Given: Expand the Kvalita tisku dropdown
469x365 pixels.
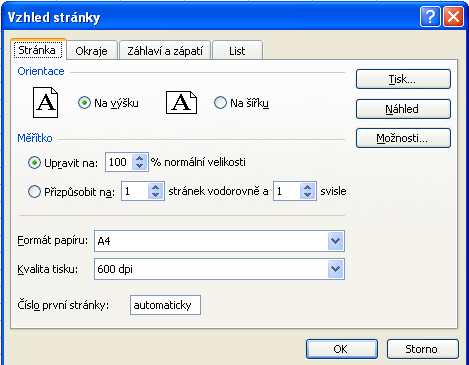Looking at the screenshot, I should (335, 269).
